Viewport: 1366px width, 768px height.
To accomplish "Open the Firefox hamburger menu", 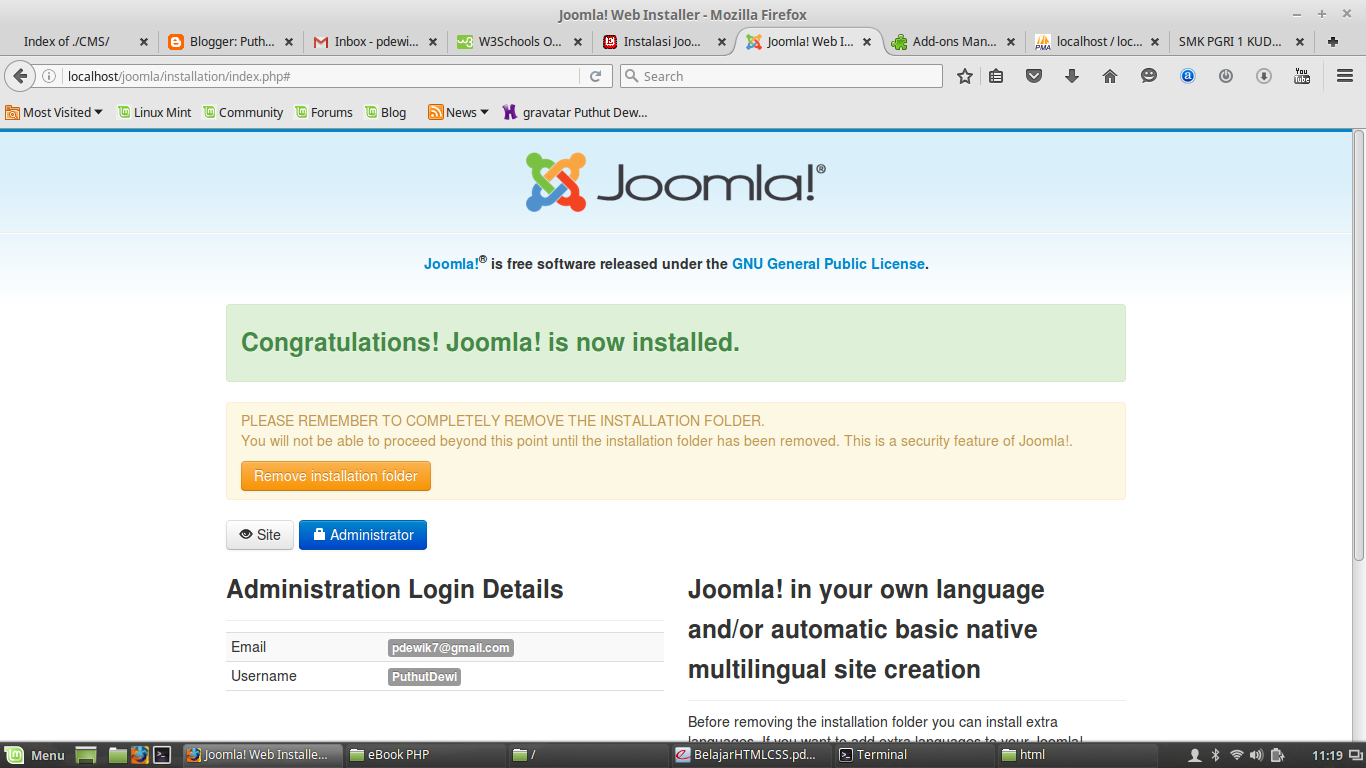I will point(1345,76).
